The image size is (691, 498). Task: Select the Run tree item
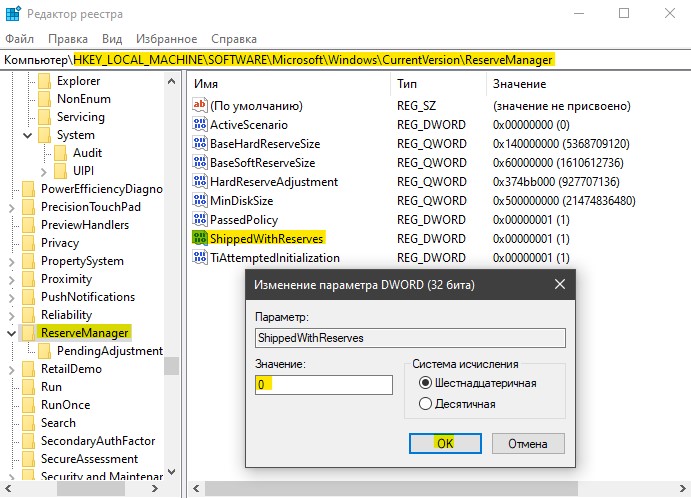coord(51,387)
